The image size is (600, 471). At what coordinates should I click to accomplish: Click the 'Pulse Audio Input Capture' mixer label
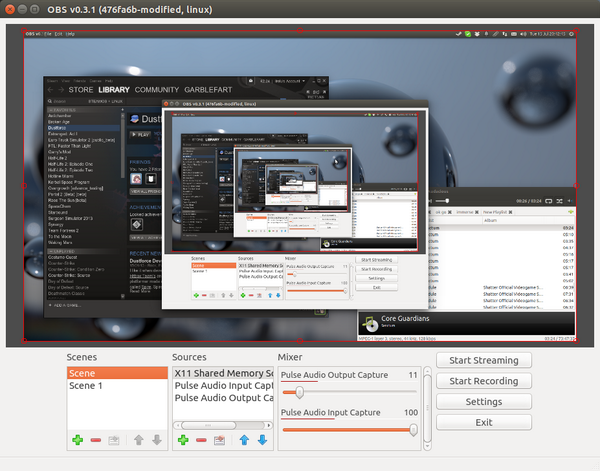coord(331,412)
